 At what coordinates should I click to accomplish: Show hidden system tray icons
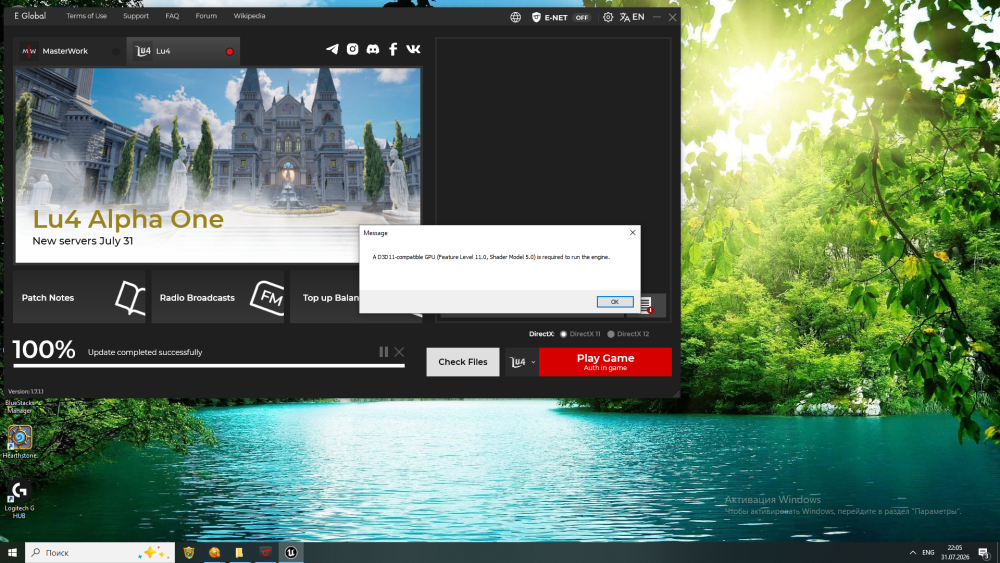pos(913,553)
